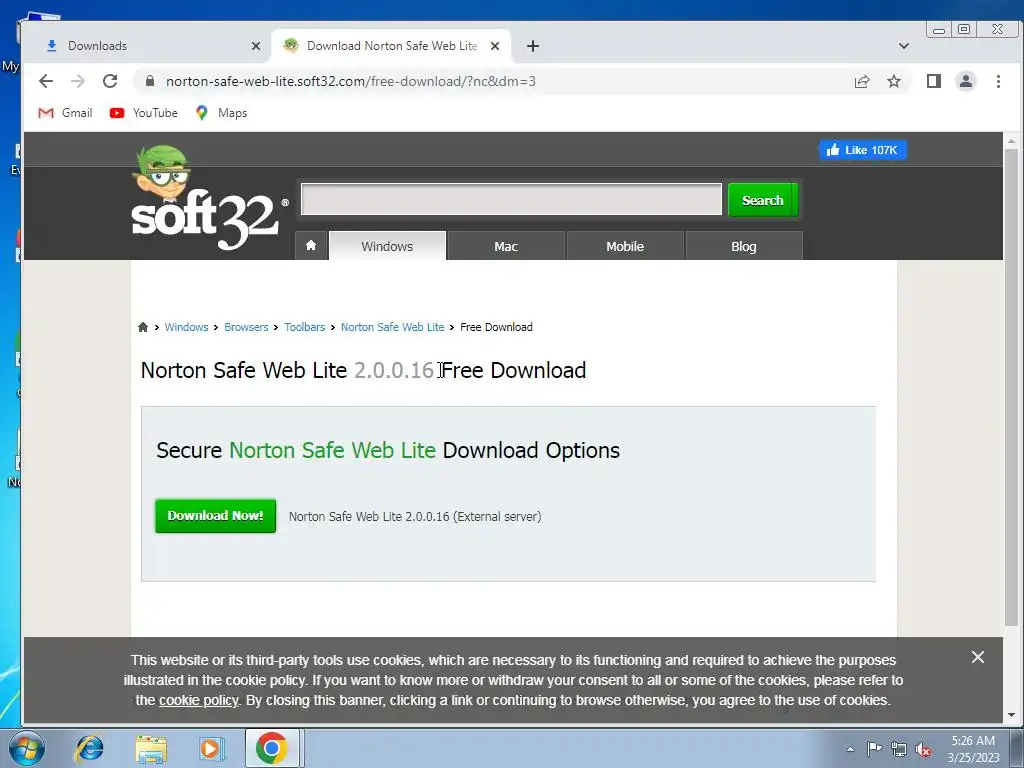The height and width of the screenshot is (768, 1024).
Task: Click the network tray icon
Action: pos(899,749)
